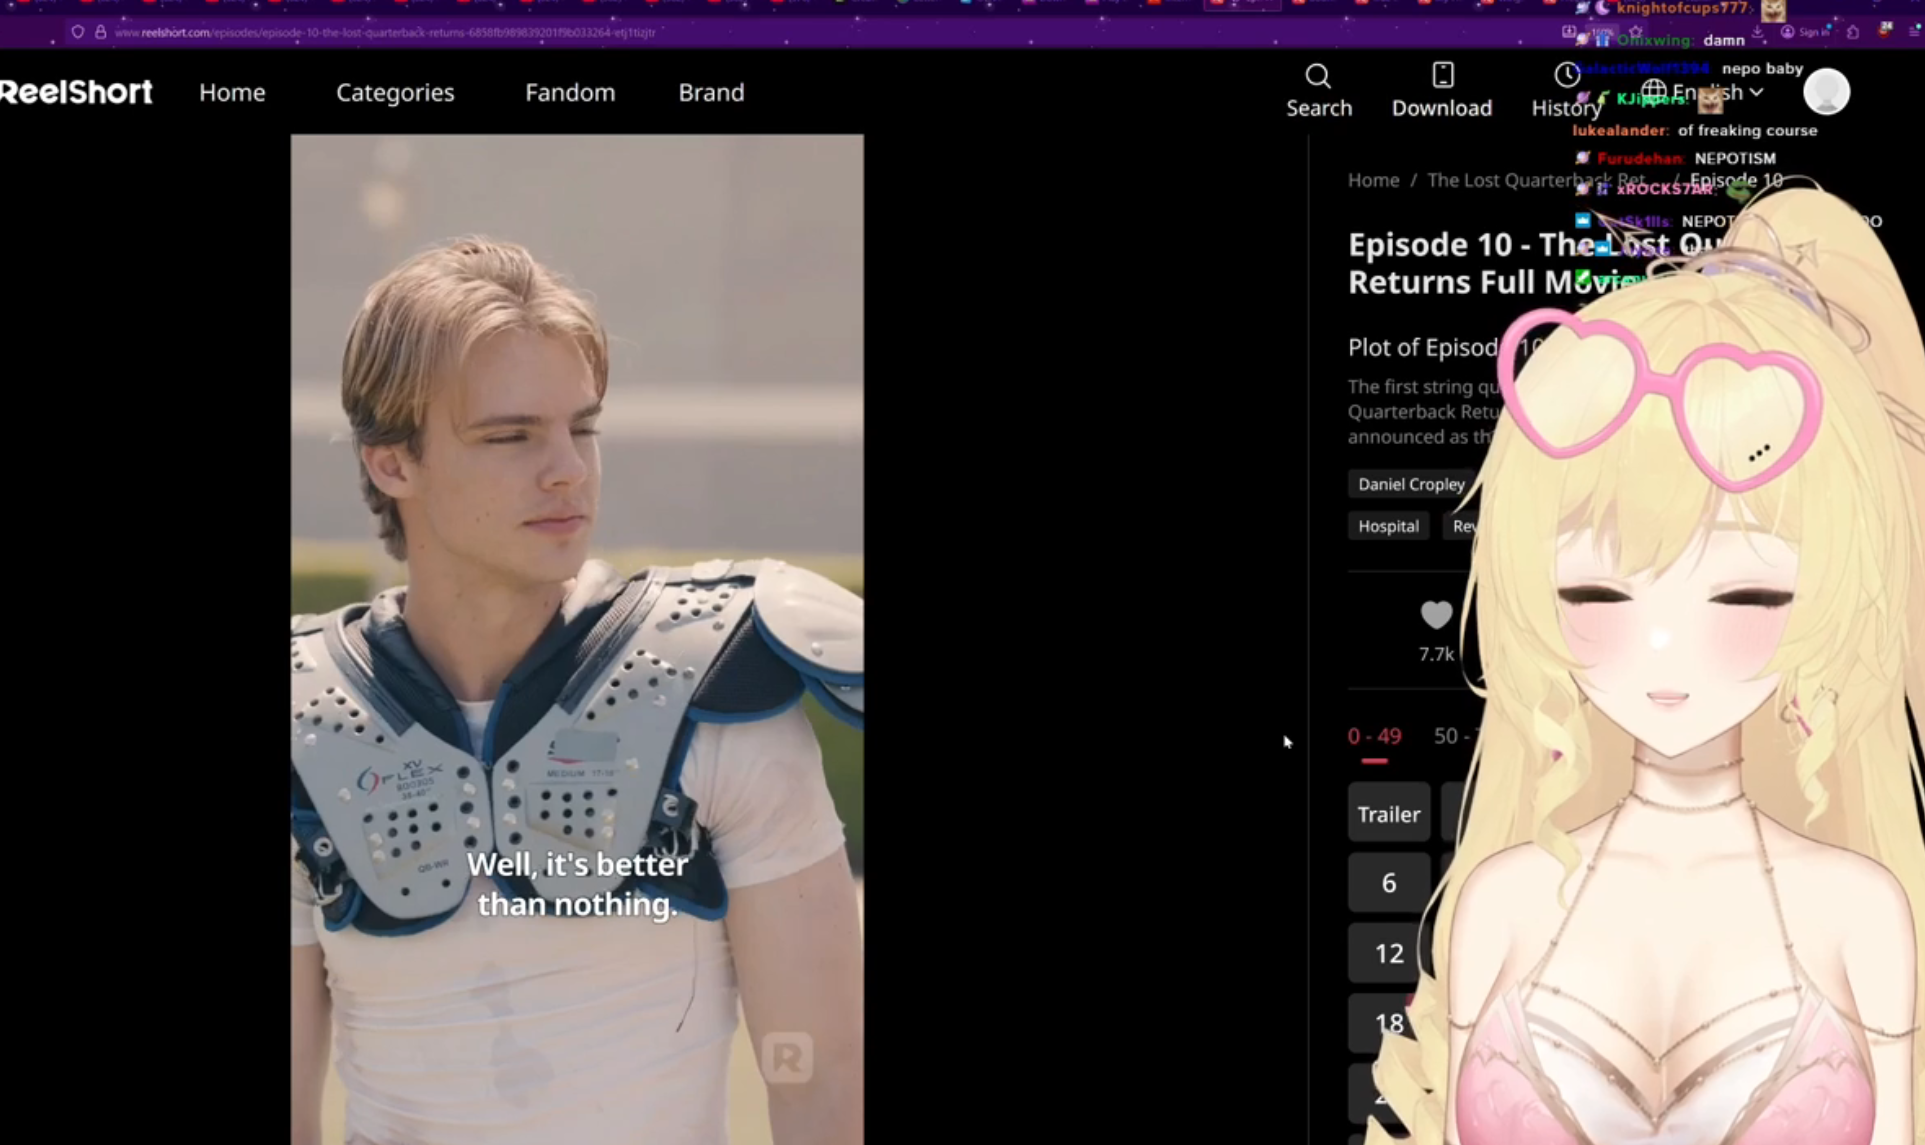Click the user profile avatar
1925x1145 pixels.
point(1826,92)
